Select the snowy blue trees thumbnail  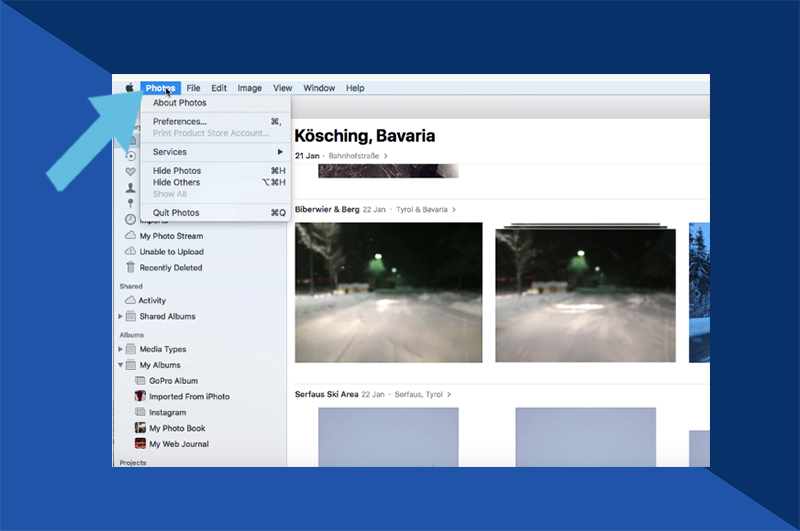coord(699,293)
